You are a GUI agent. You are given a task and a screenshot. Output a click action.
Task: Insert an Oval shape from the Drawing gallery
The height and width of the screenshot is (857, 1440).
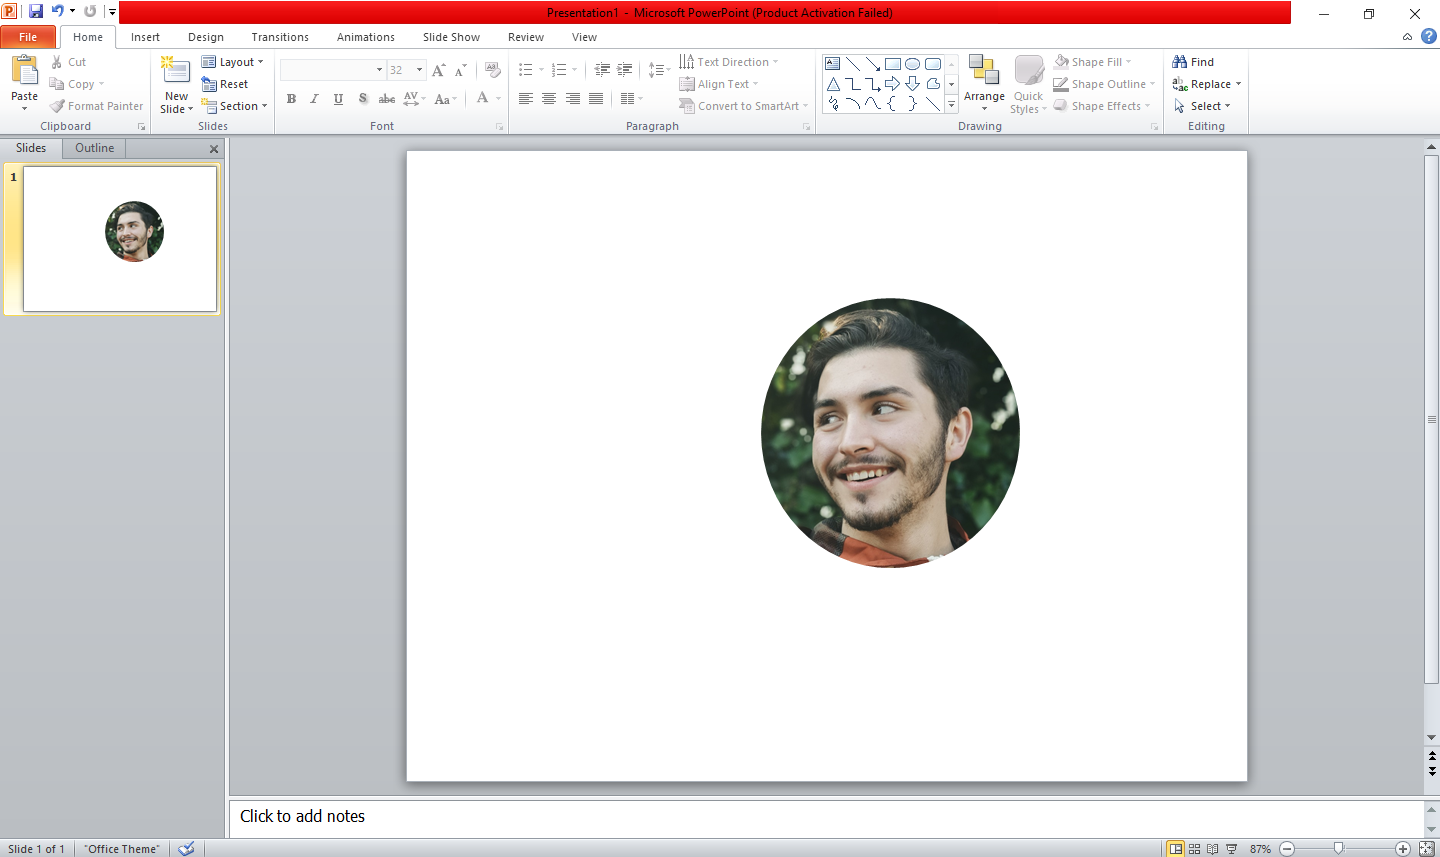click(x=913, y=63)
